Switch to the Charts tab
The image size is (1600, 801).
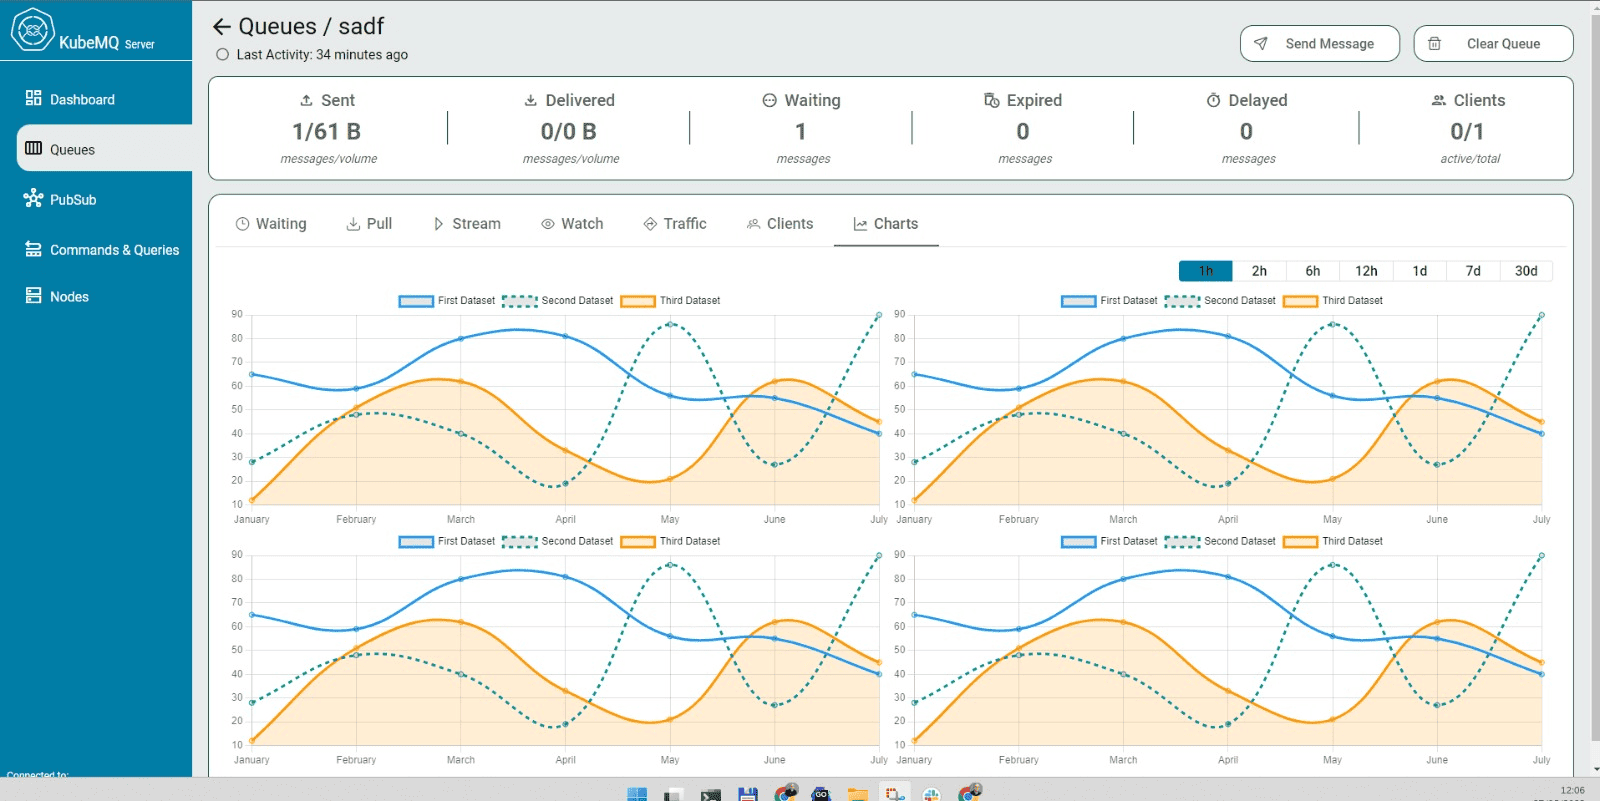click(x=886, y=224)
